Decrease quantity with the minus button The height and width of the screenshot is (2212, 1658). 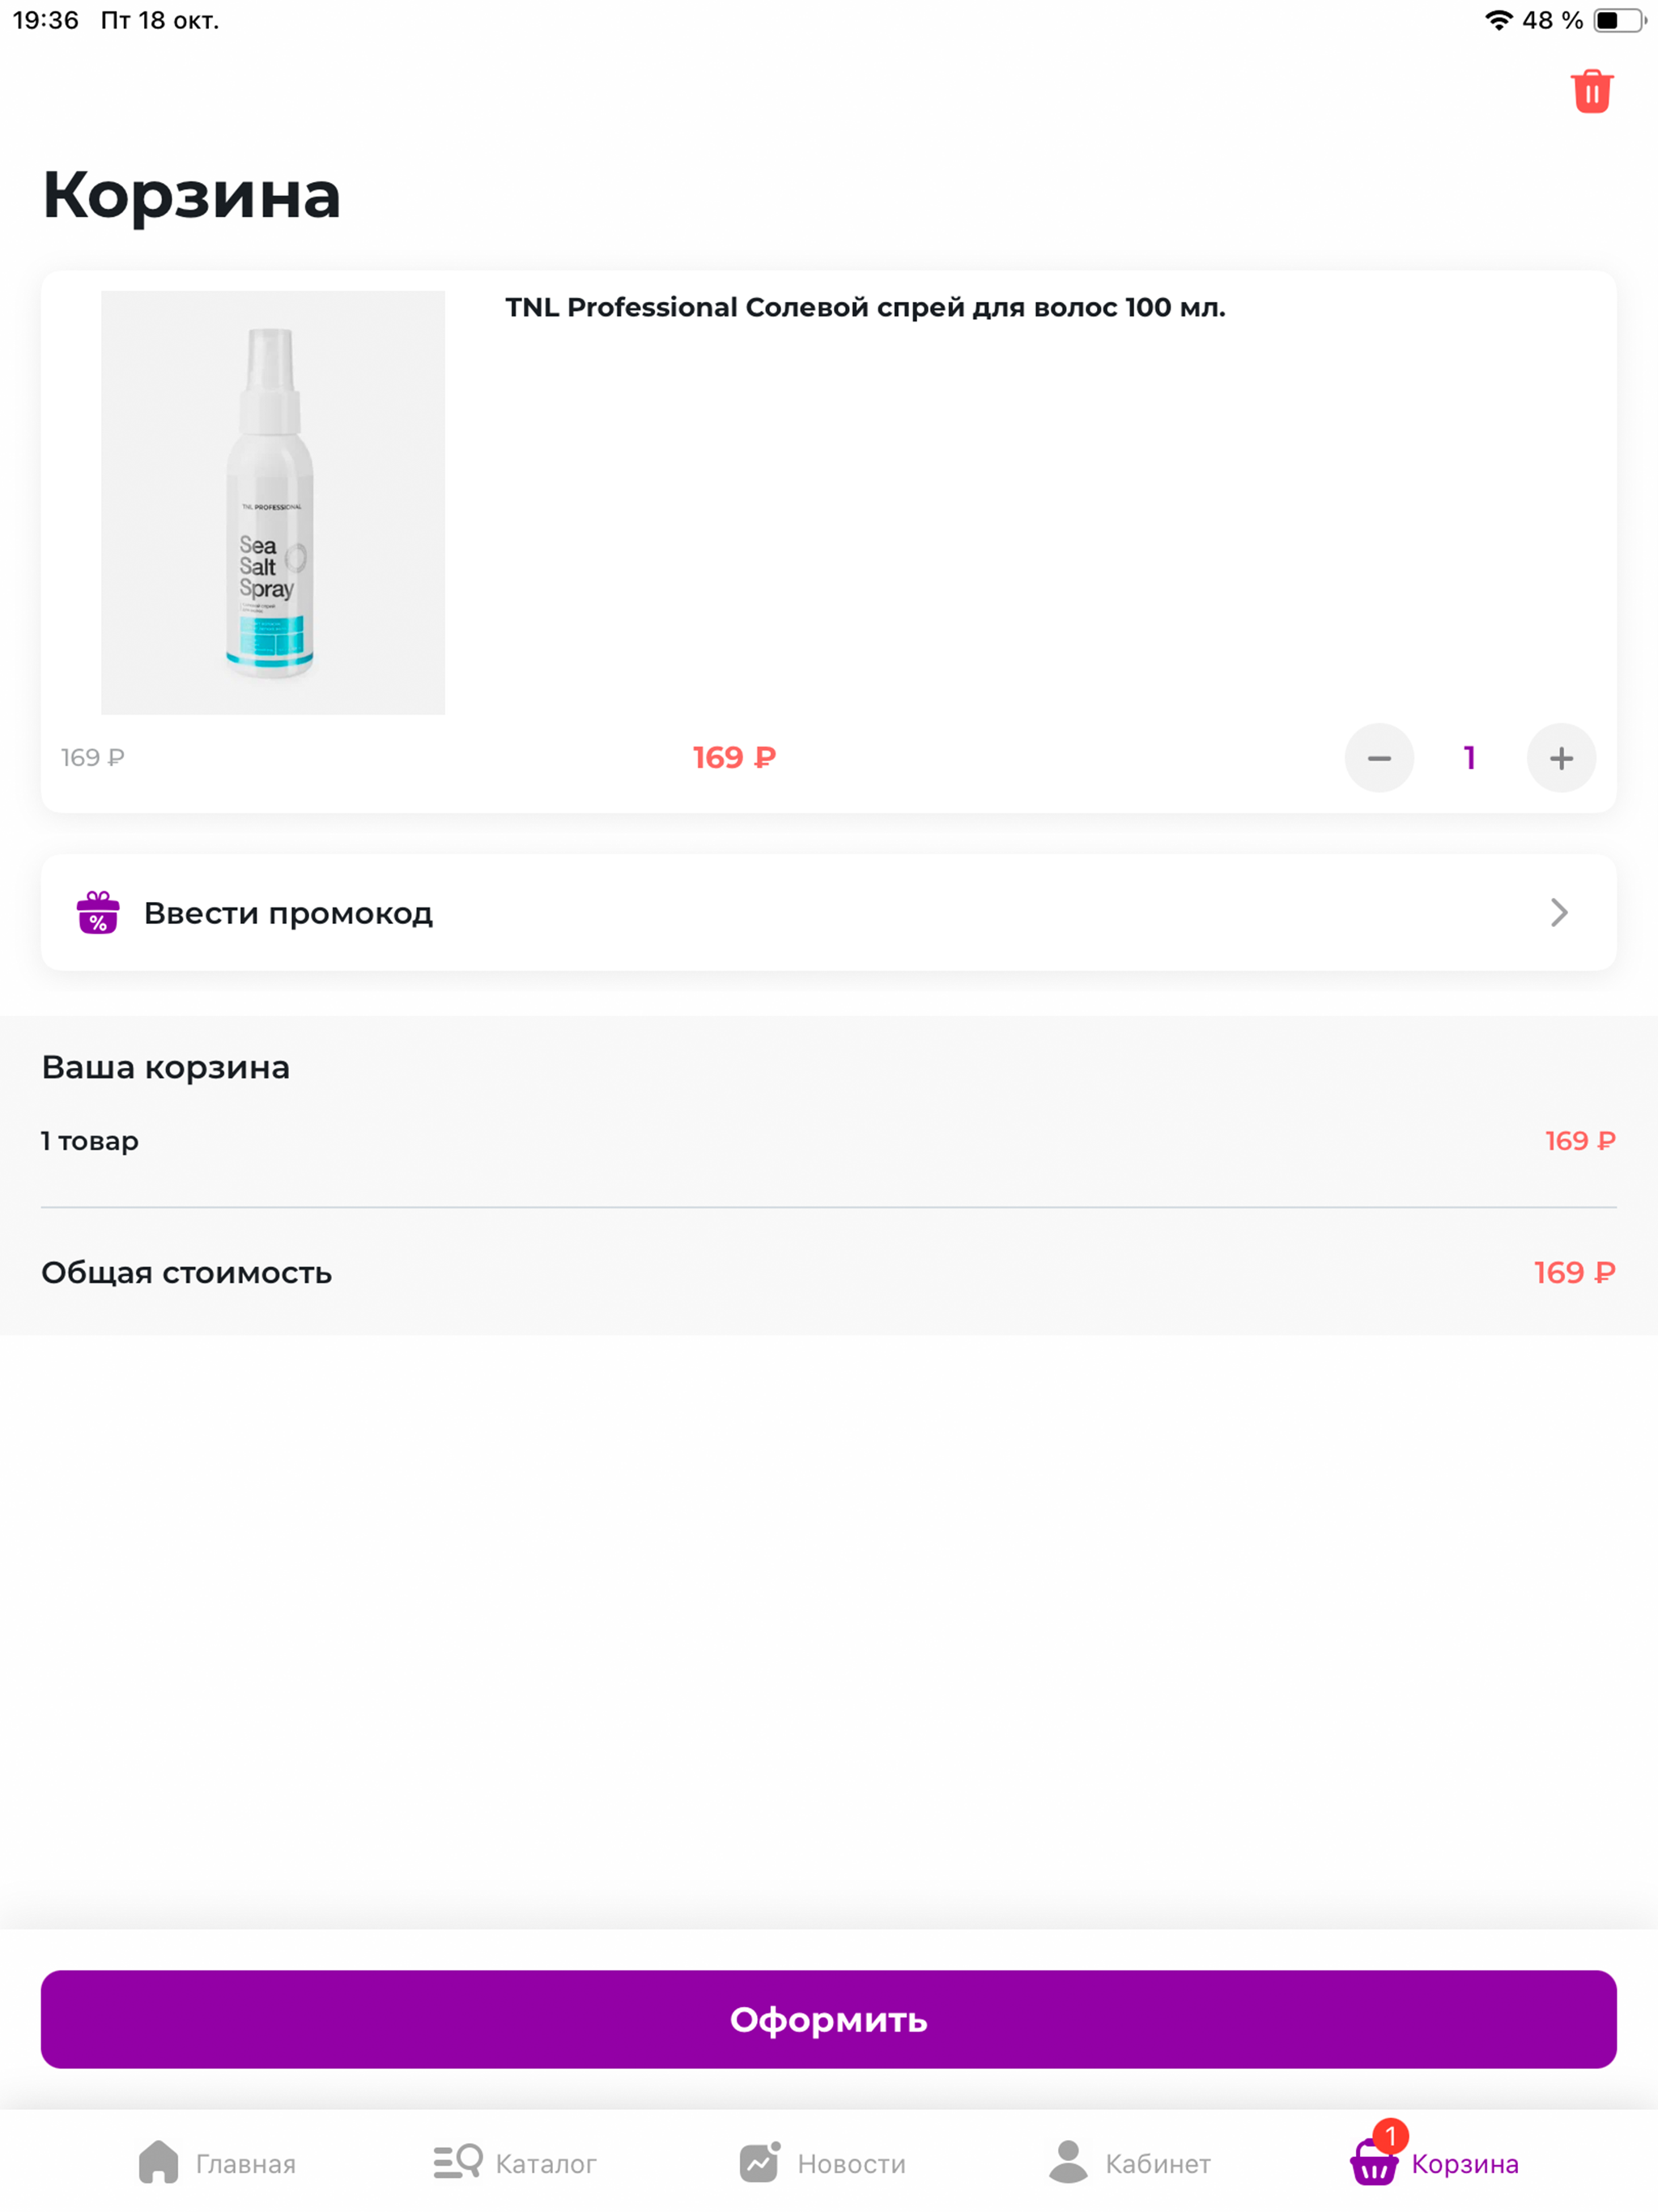point(1379,758)
